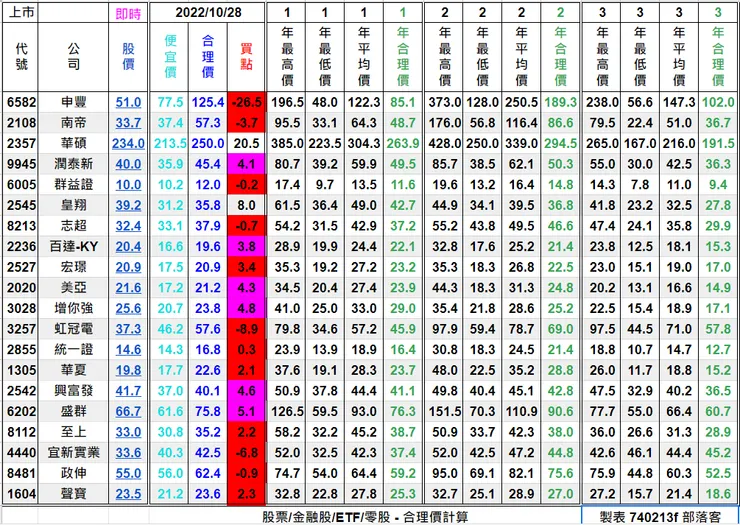Select the blue 合理價 column header
The height and width of the screenshot is (525, 740).
click(208, 57)
